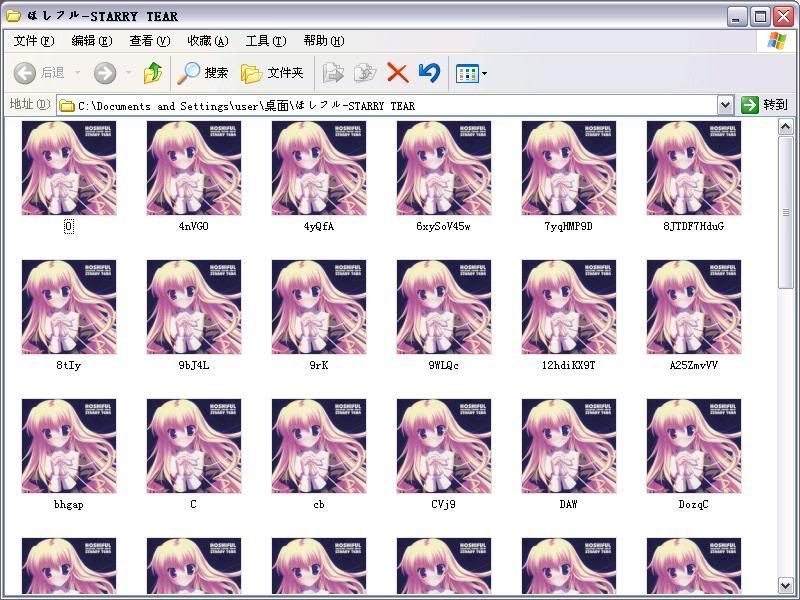
Task: Select the thumbnail named 7yqHMP9D
Action: pyautogui.click(x=569, y=168)
